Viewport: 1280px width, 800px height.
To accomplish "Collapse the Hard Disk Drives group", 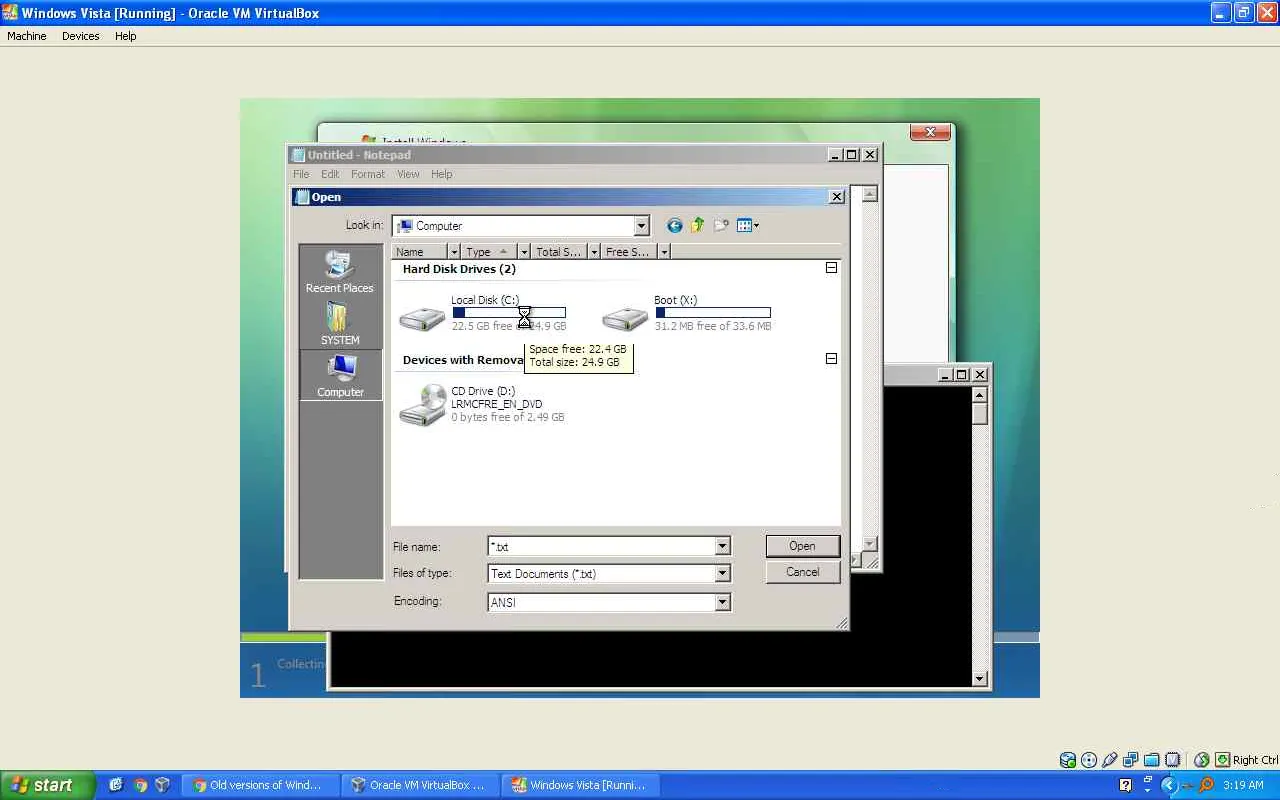I will pos(831,268).
